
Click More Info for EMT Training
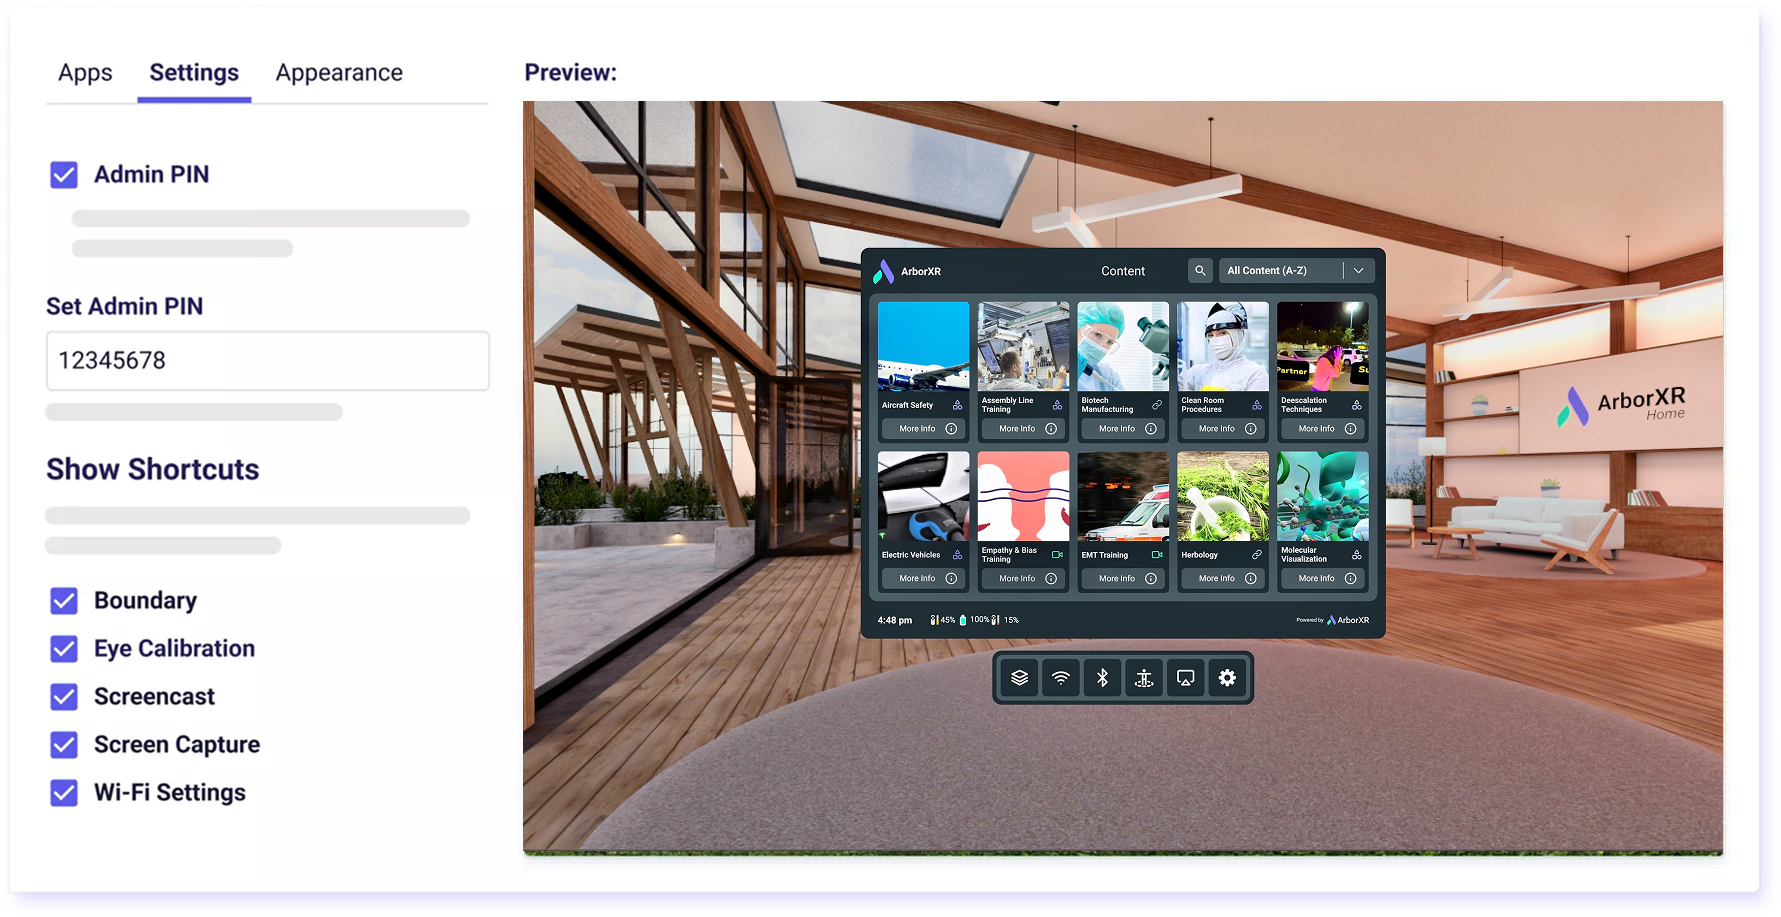pos(1124,579)
